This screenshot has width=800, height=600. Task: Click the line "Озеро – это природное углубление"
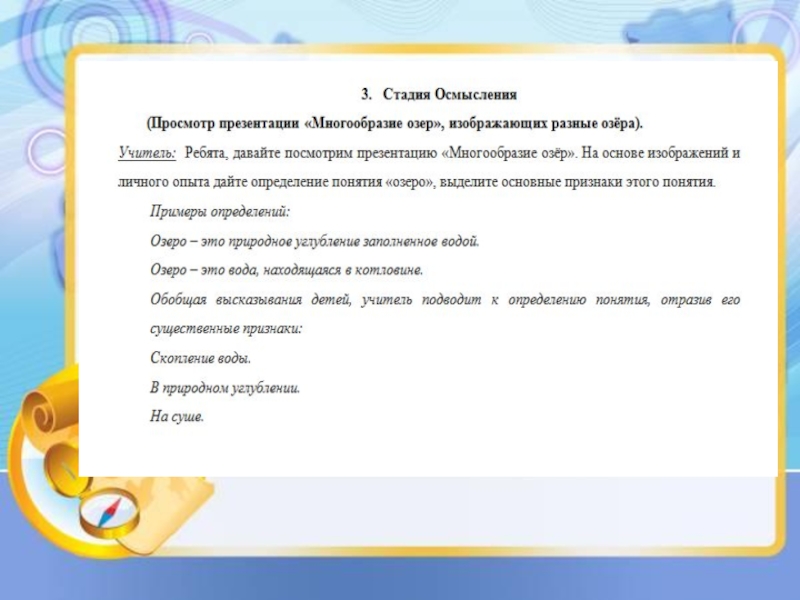pos(315,241)
